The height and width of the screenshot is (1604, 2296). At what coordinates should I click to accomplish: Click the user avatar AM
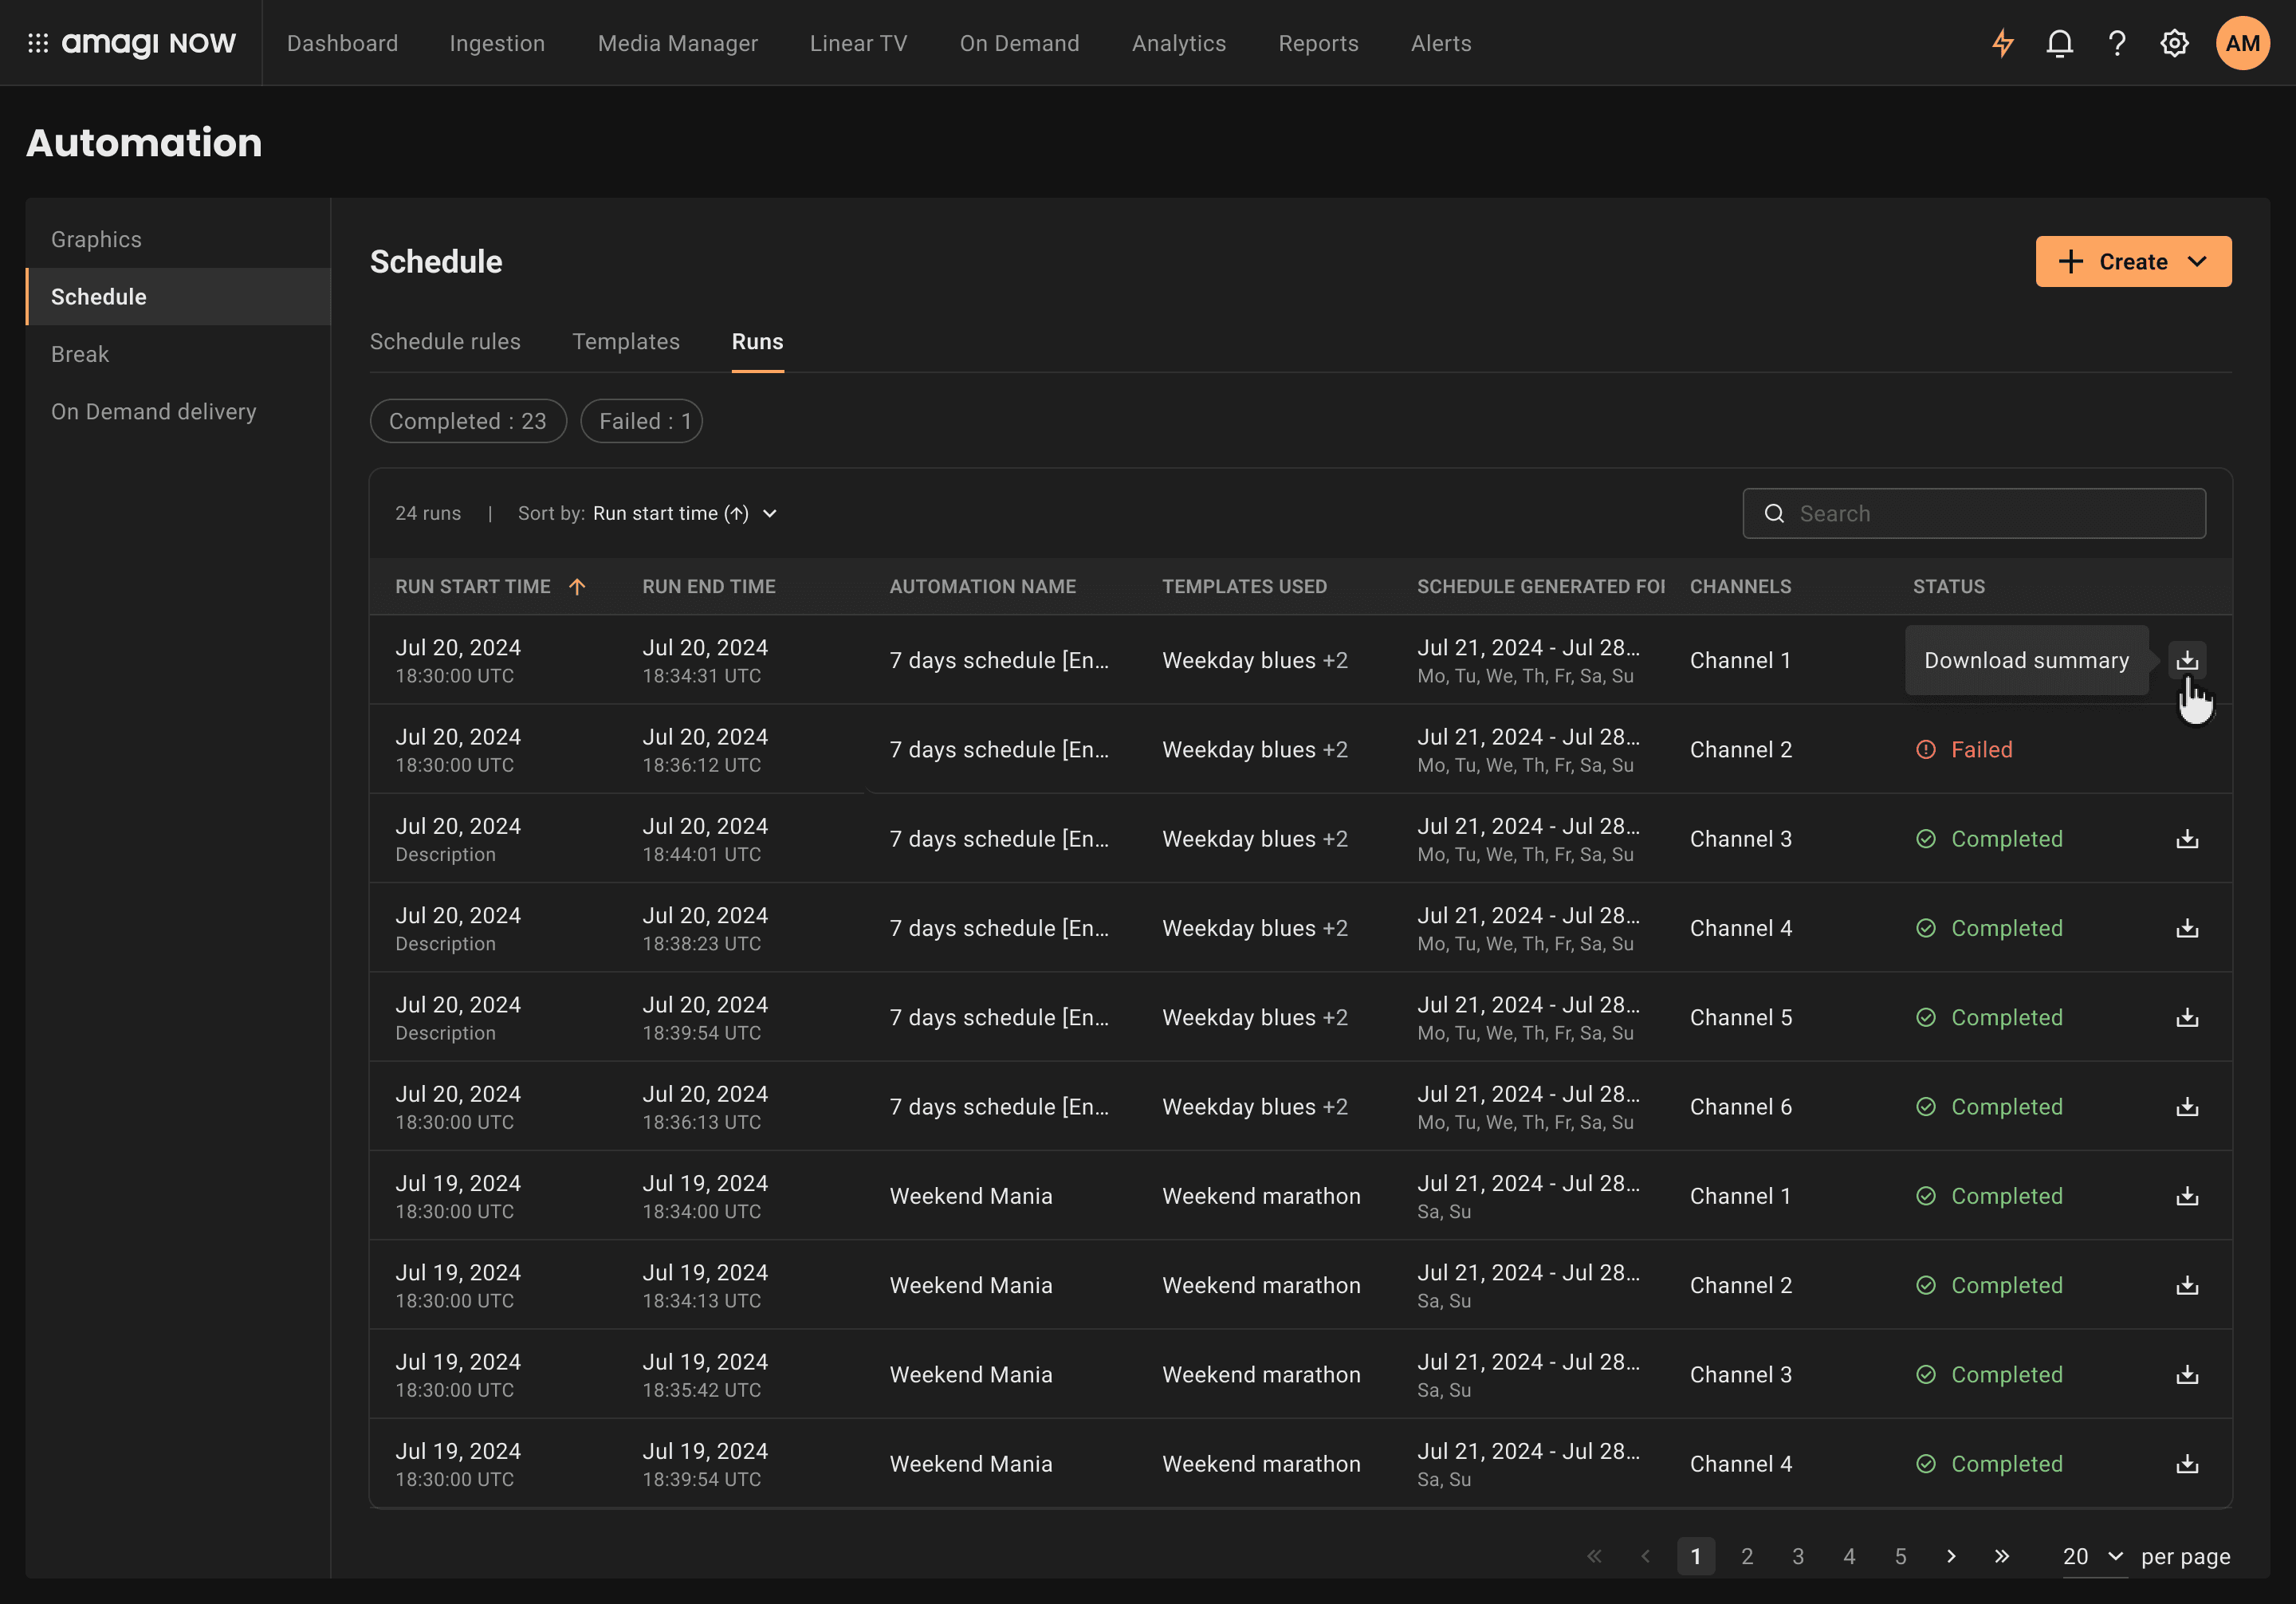pos(2242,43)
